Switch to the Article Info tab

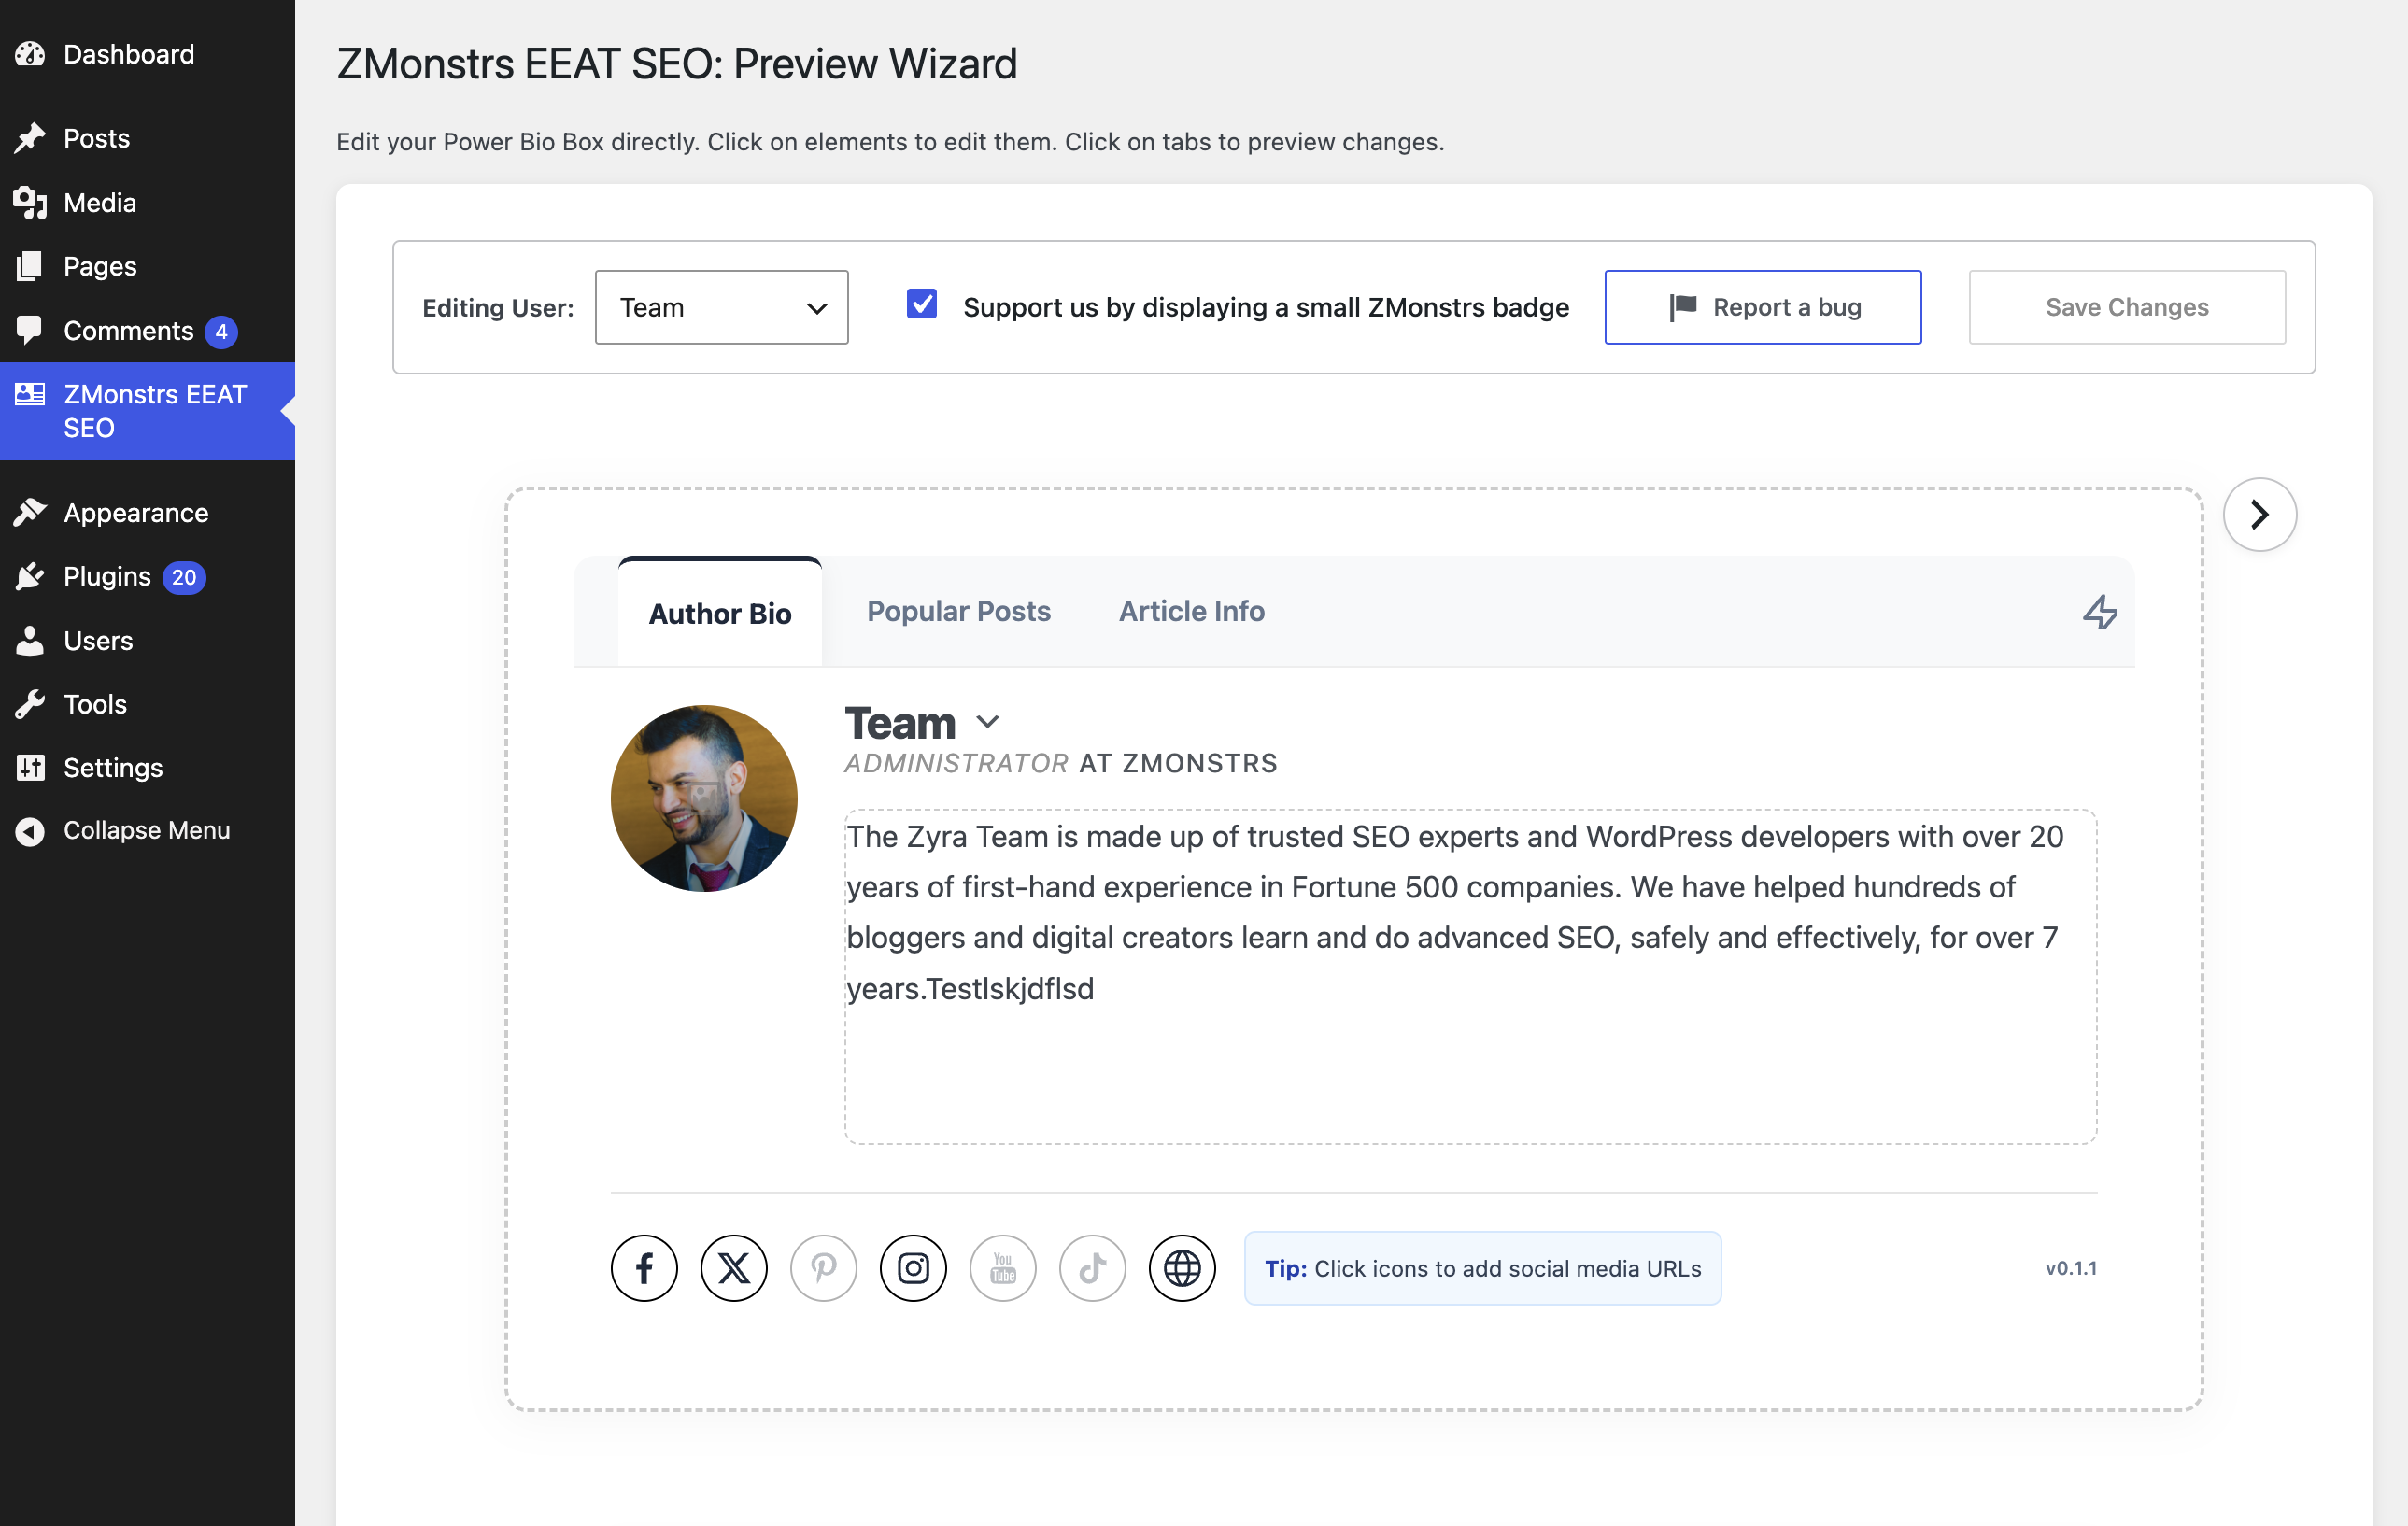click(1192, 611)
